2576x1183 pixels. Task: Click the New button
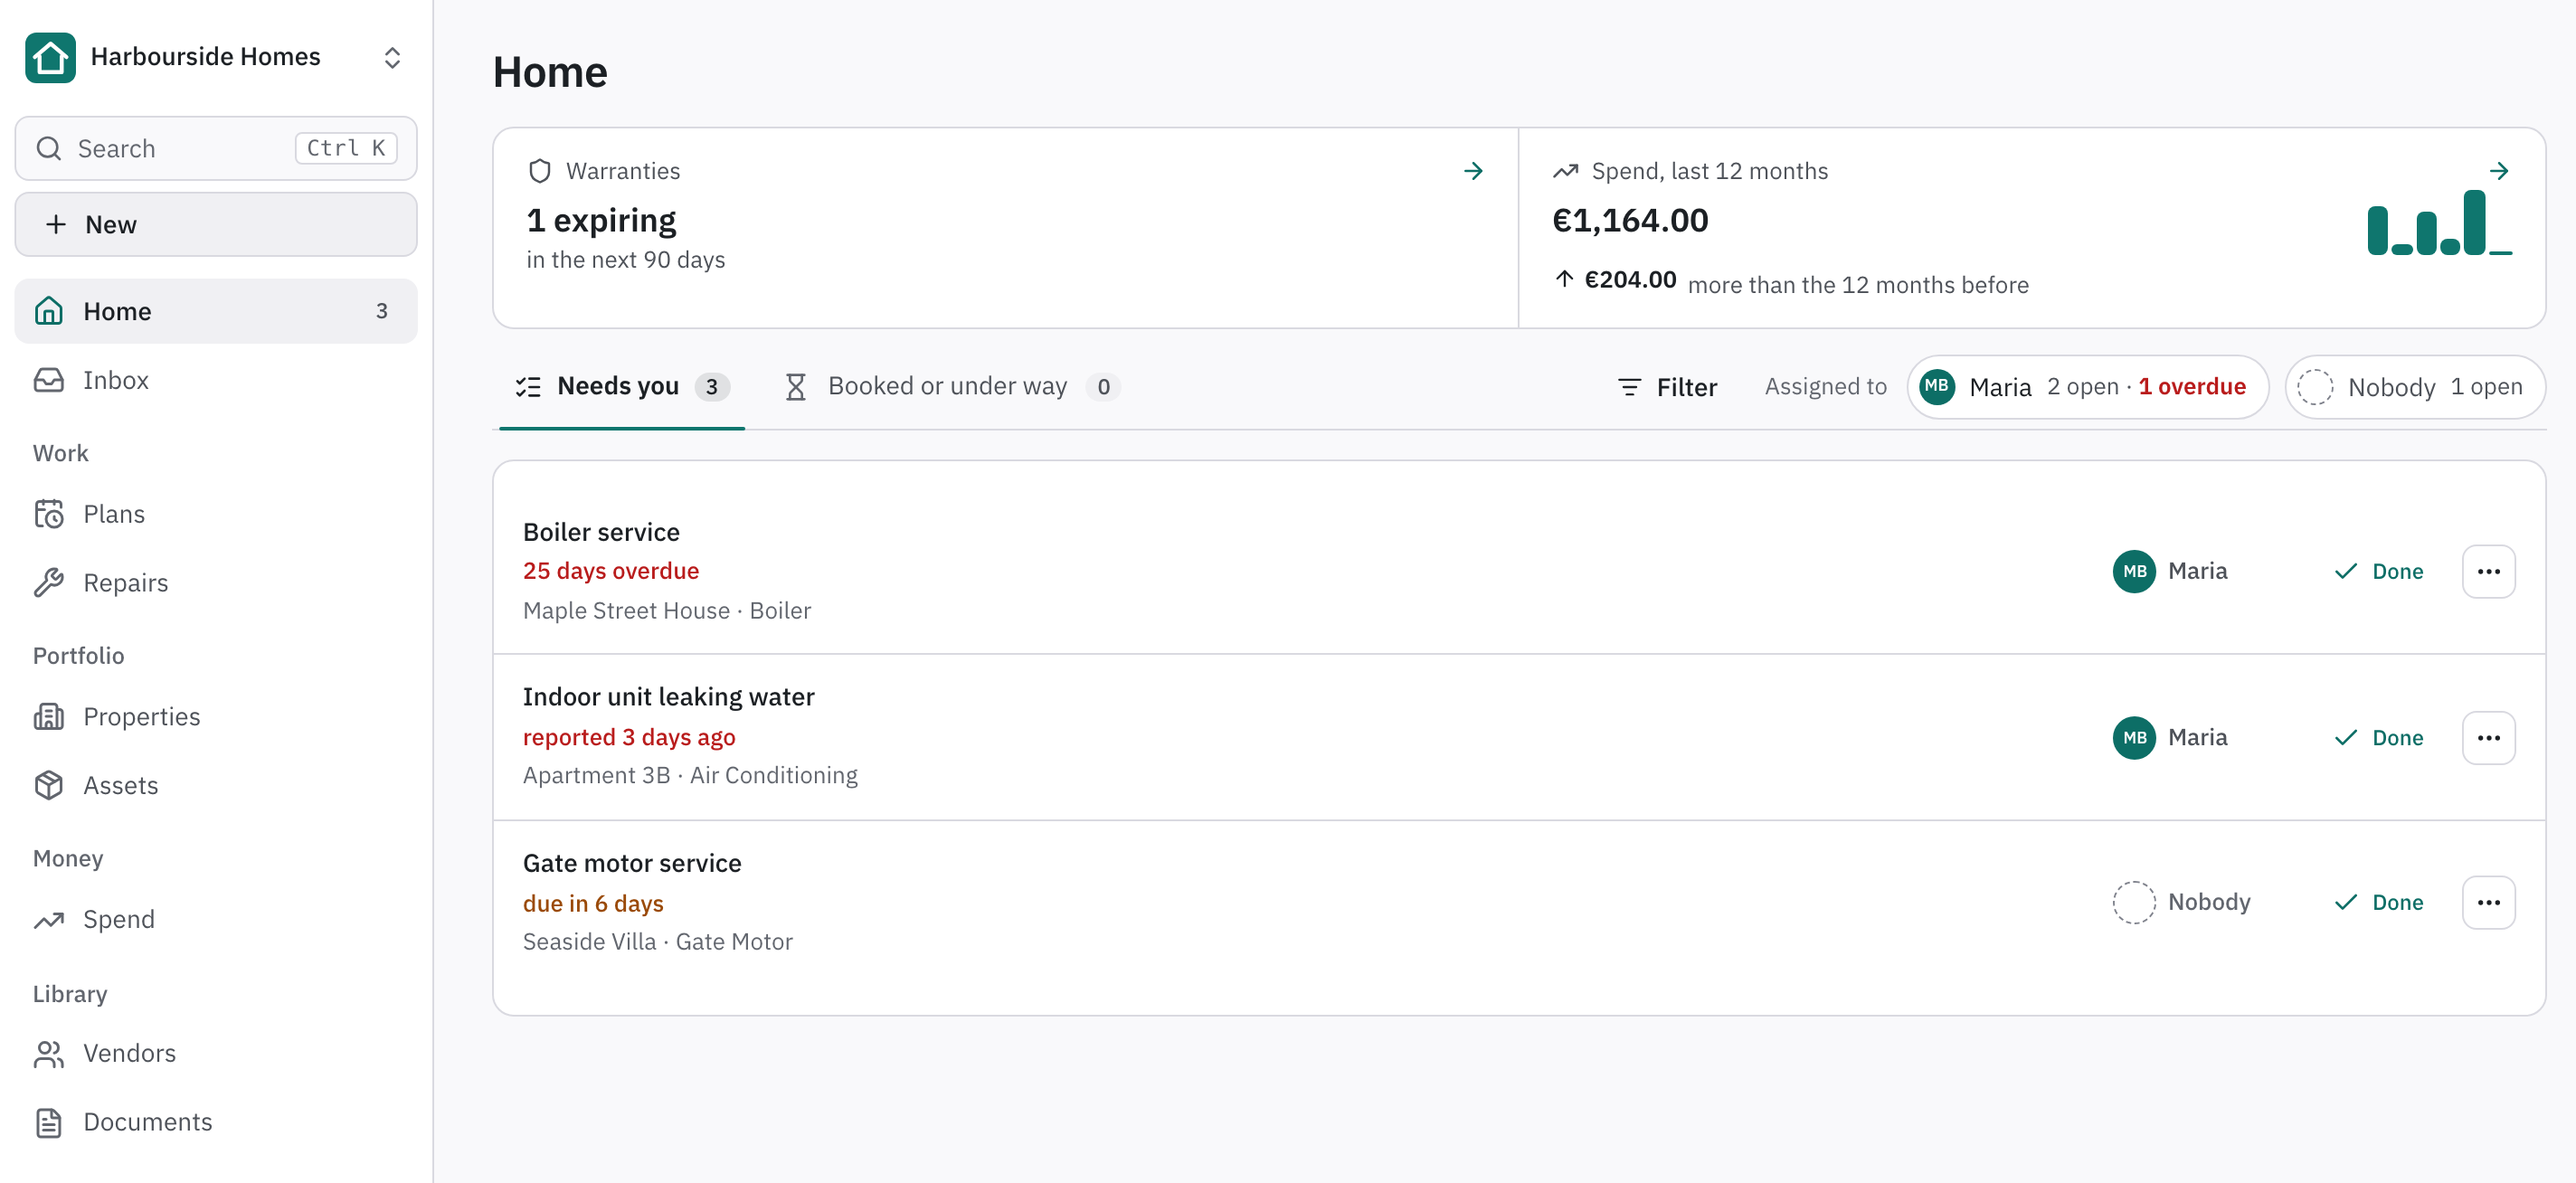[216, 224]
